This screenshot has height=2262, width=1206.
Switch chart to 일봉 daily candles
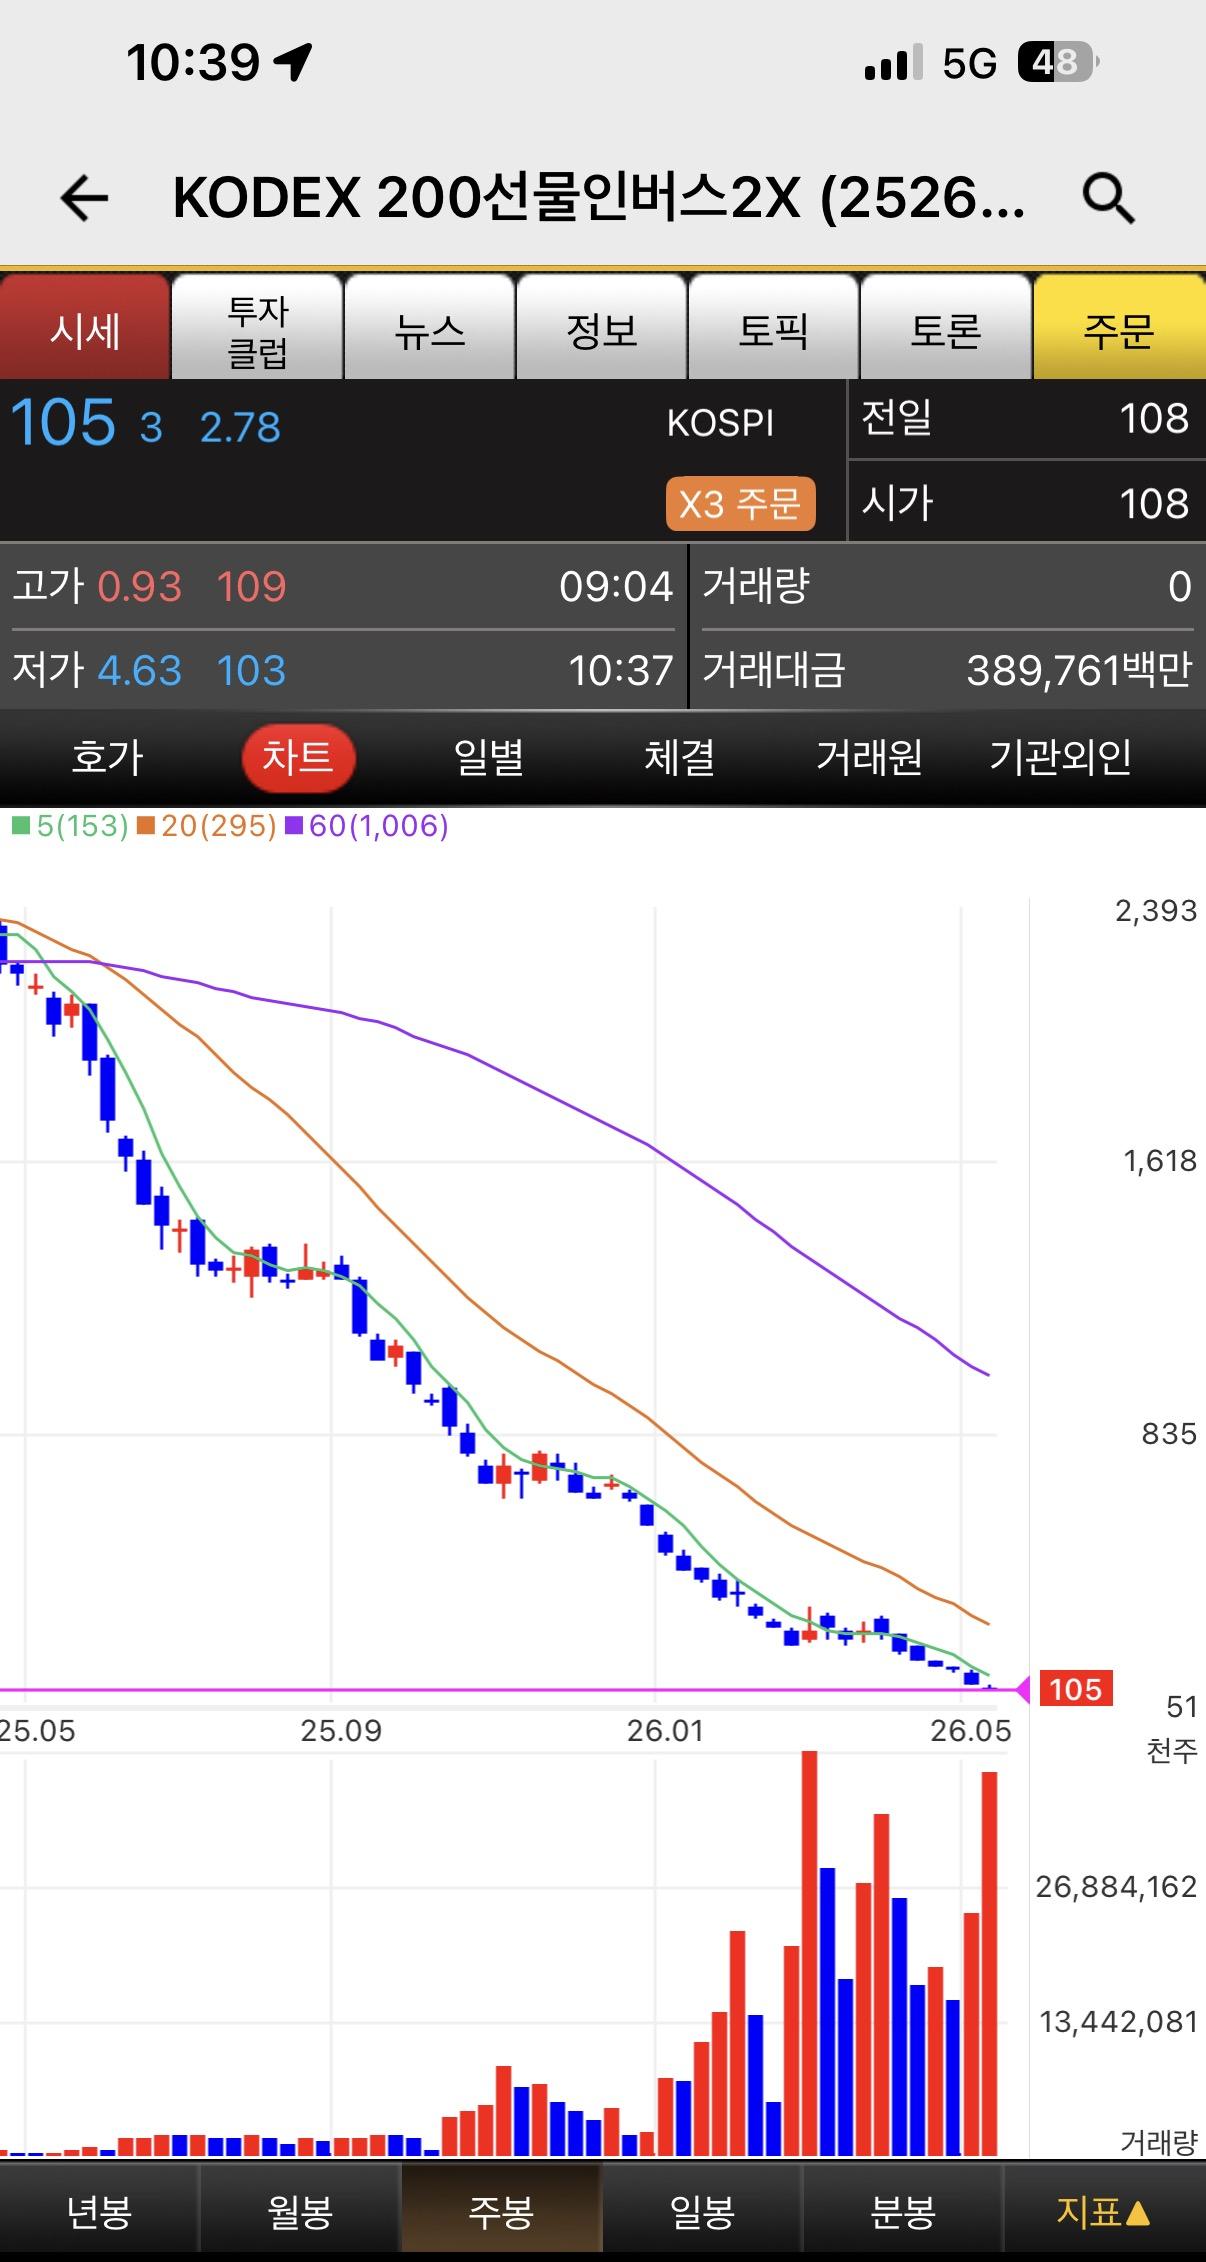[702, 2212]
